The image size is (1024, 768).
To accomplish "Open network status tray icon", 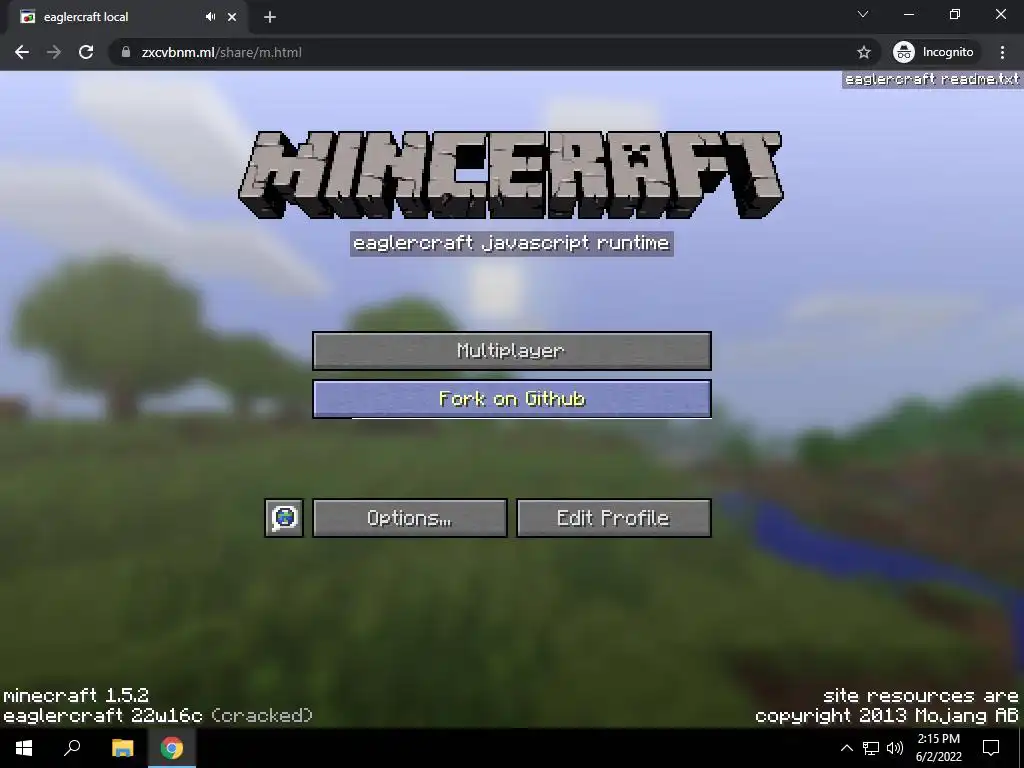I will pos(871,748).
